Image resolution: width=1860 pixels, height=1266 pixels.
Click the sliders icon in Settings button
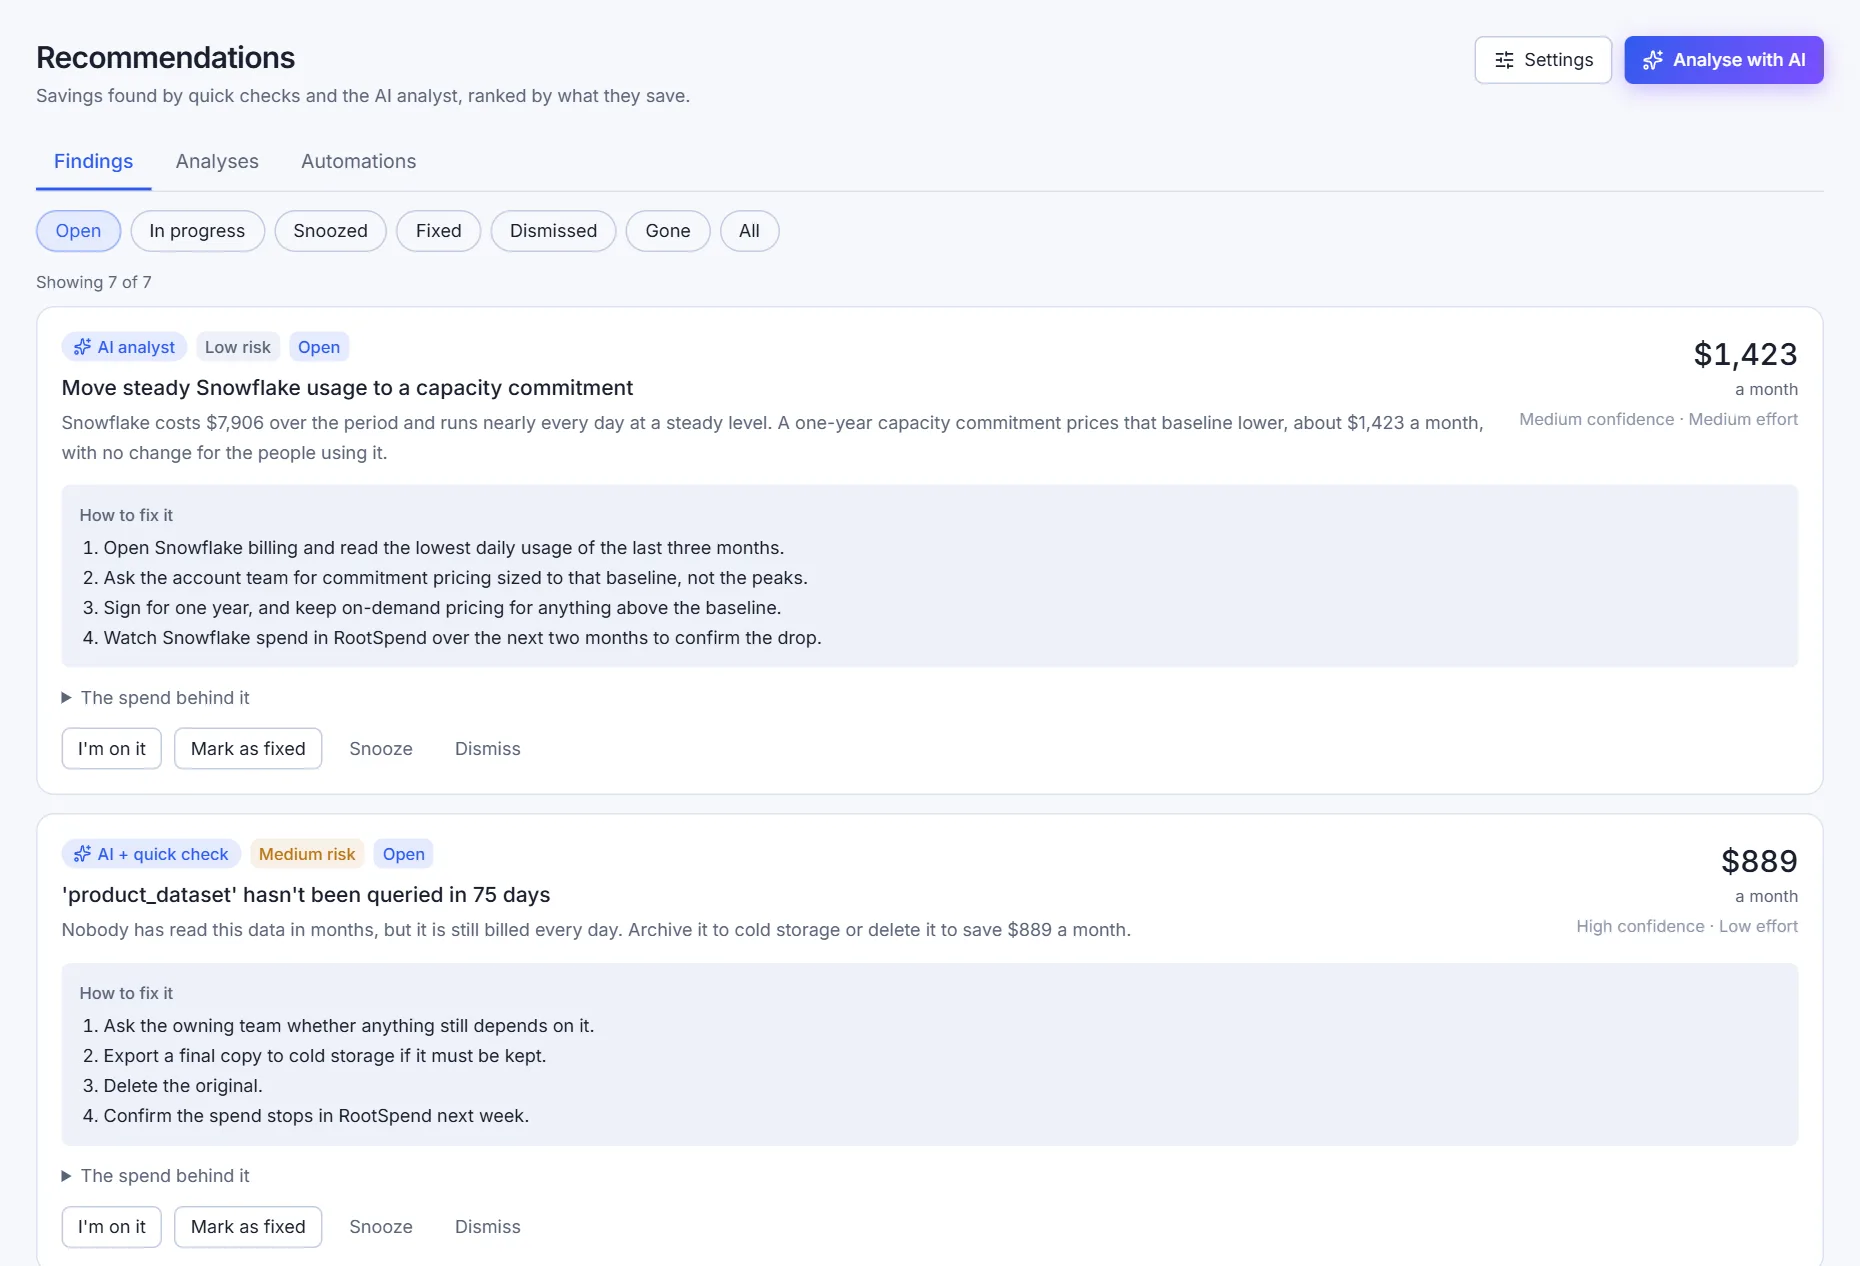pyautogui.click(x=1504, y=60)
